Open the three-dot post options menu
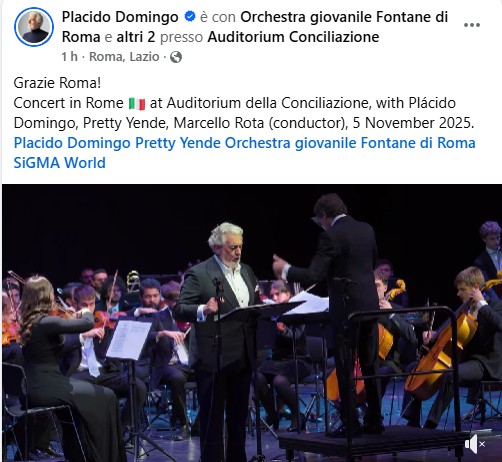502x462 pixels. 472,25
